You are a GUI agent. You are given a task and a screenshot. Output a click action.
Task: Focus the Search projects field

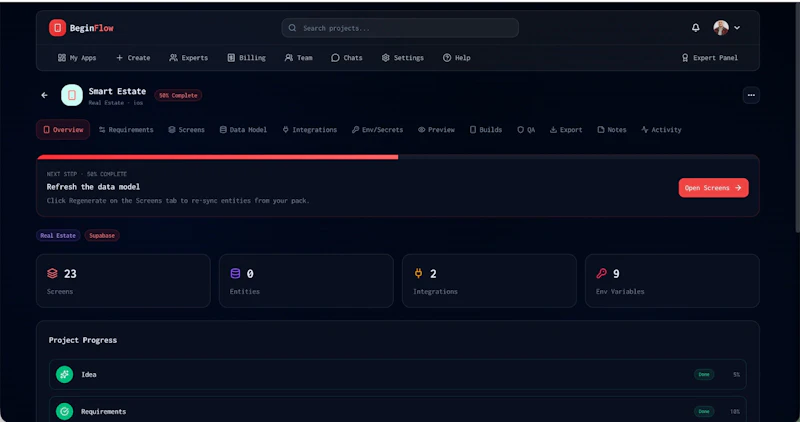coord(400,28)
